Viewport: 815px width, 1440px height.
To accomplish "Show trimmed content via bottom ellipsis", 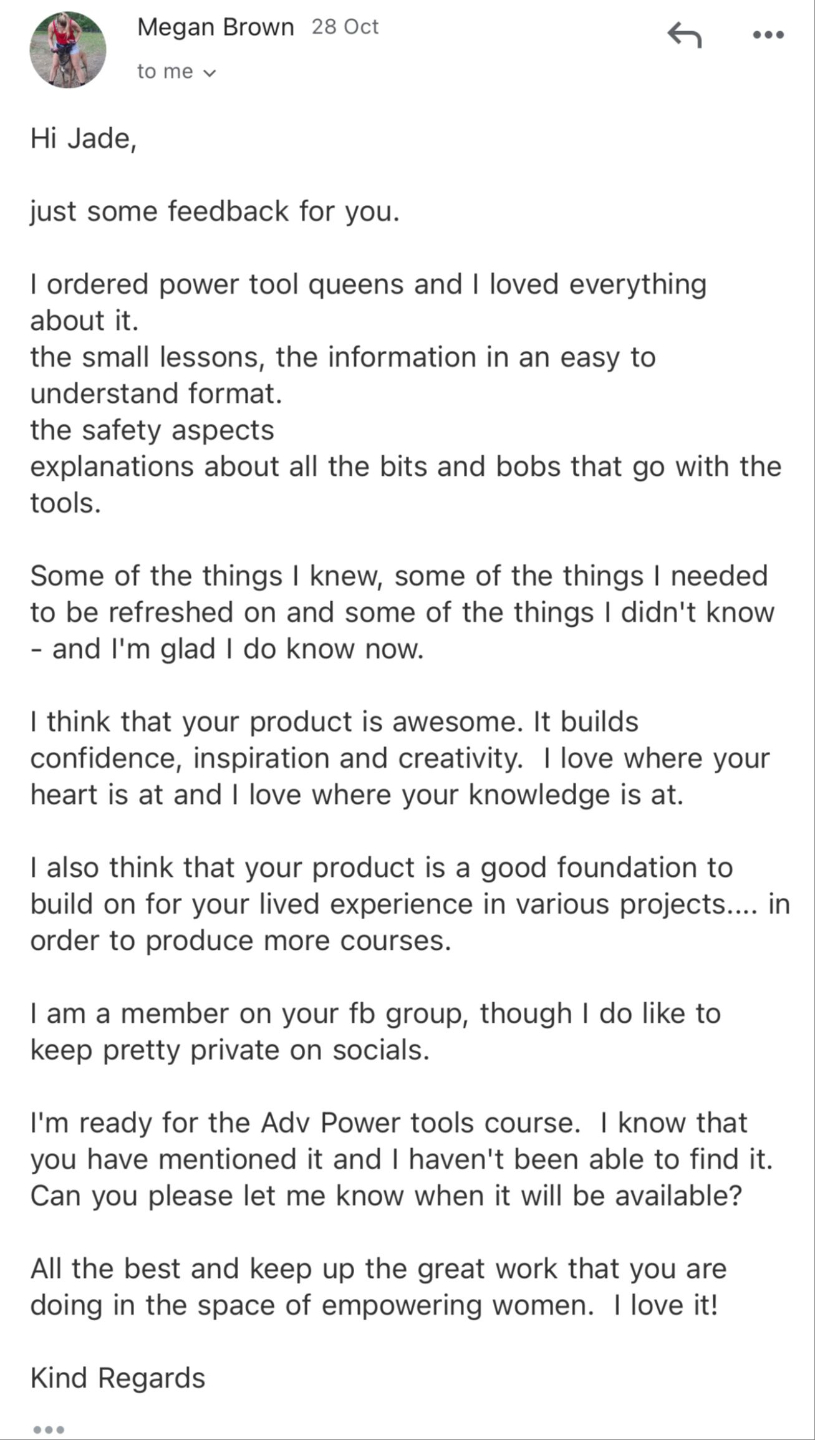I will click(x=48, y=1429).
